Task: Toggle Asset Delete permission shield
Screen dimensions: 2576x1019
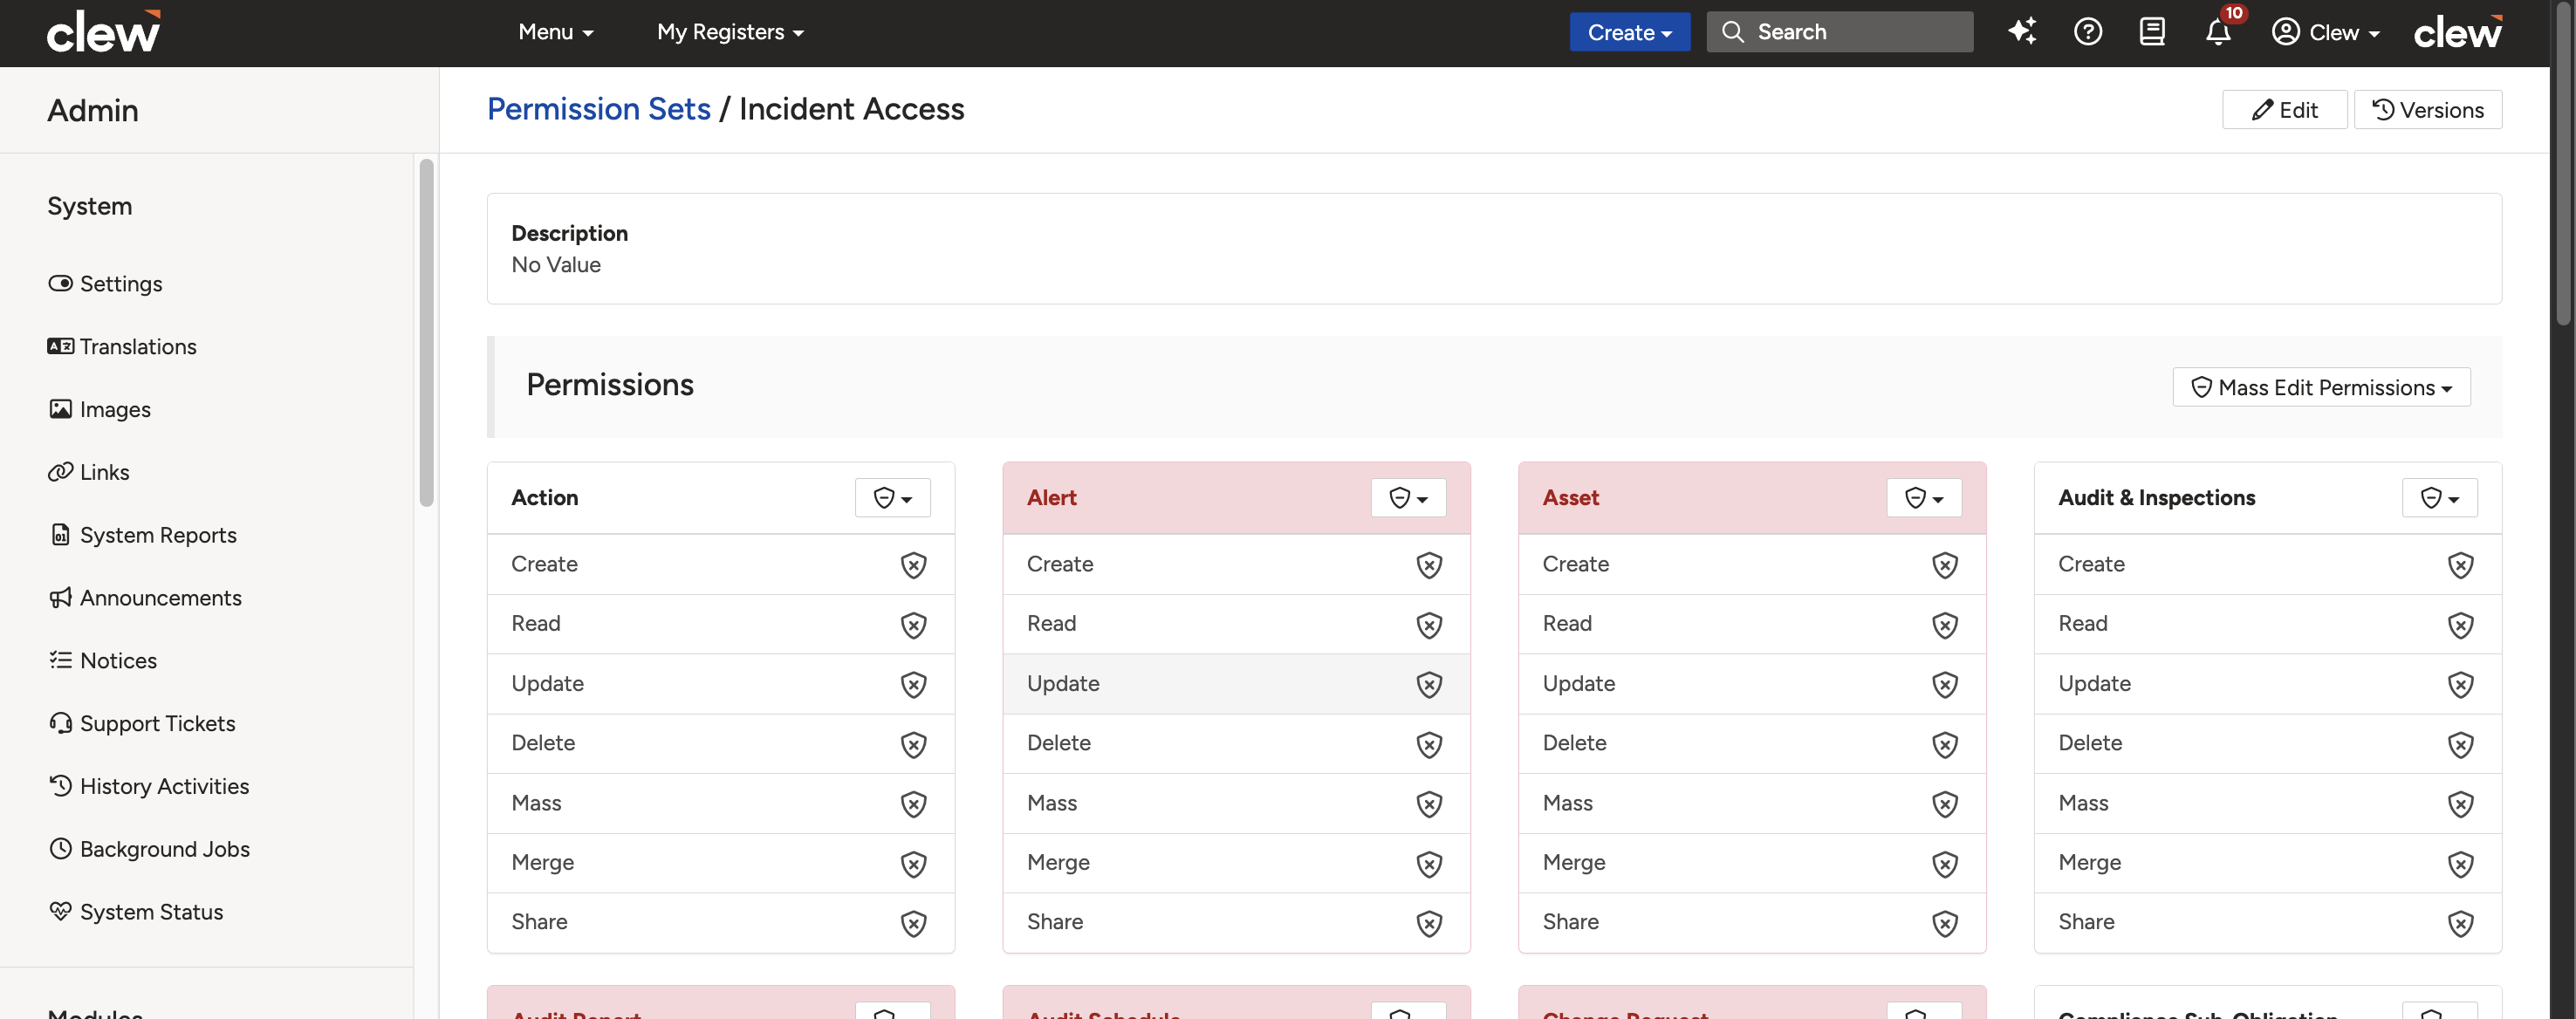Action: pos(1944,744)
